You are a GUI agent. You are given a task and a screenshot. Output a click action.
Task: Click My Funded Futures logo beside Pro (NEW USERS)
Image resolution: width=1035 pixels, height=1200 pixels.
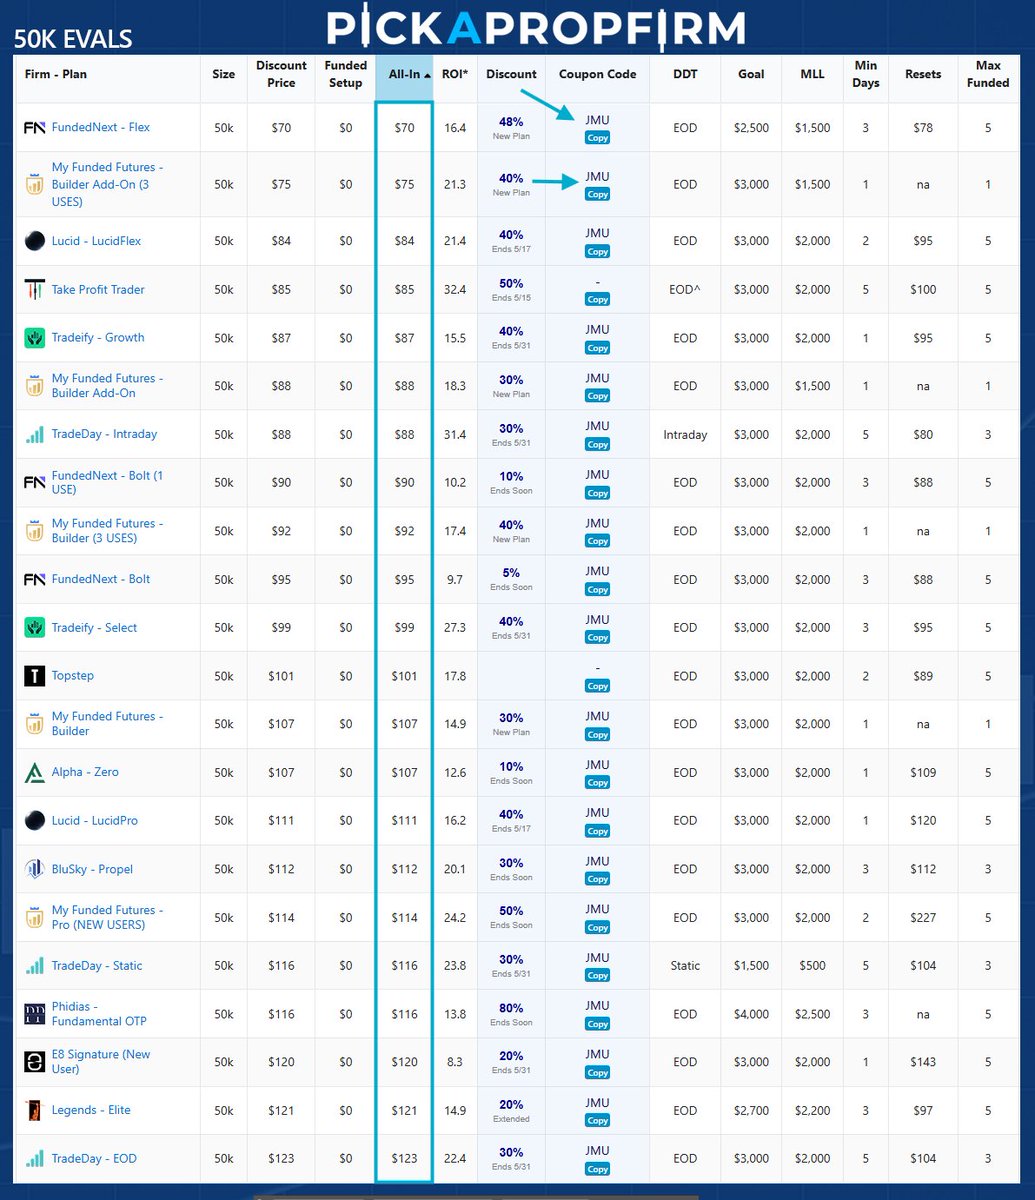tap(34, 917)
